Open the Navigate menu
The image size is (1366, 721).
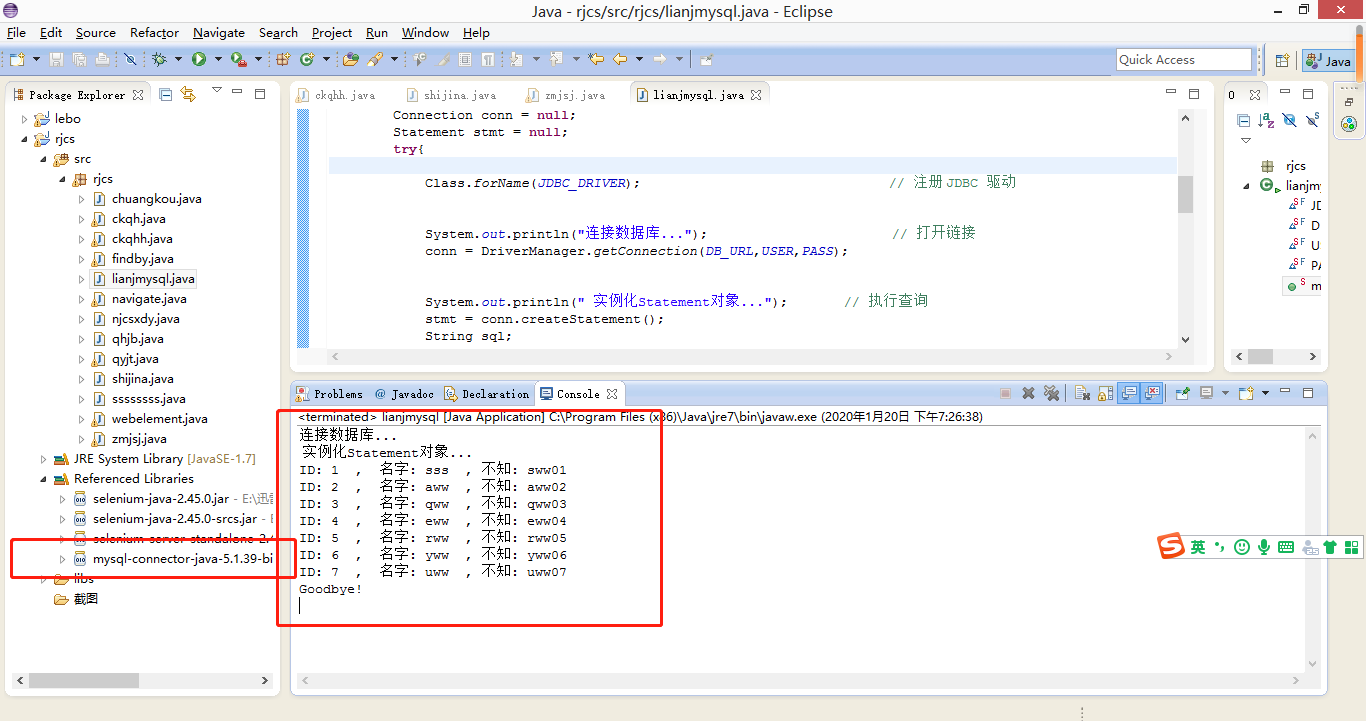coord(219,33)
